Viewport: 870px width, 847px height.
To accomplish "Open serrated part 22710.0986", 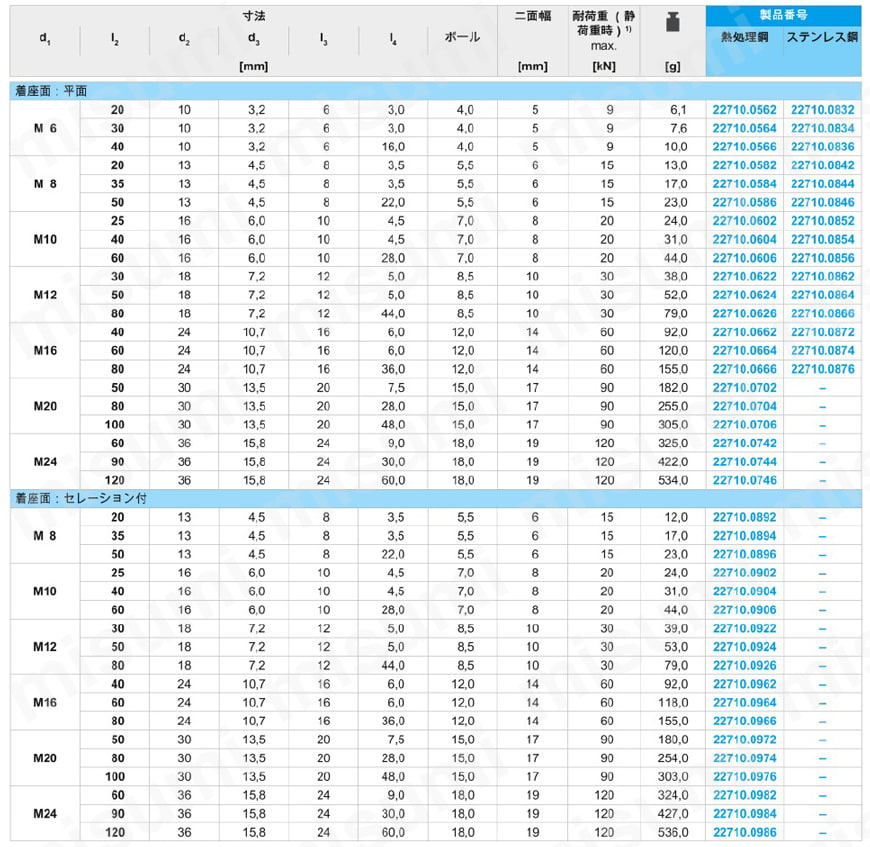I will point(745,833).
